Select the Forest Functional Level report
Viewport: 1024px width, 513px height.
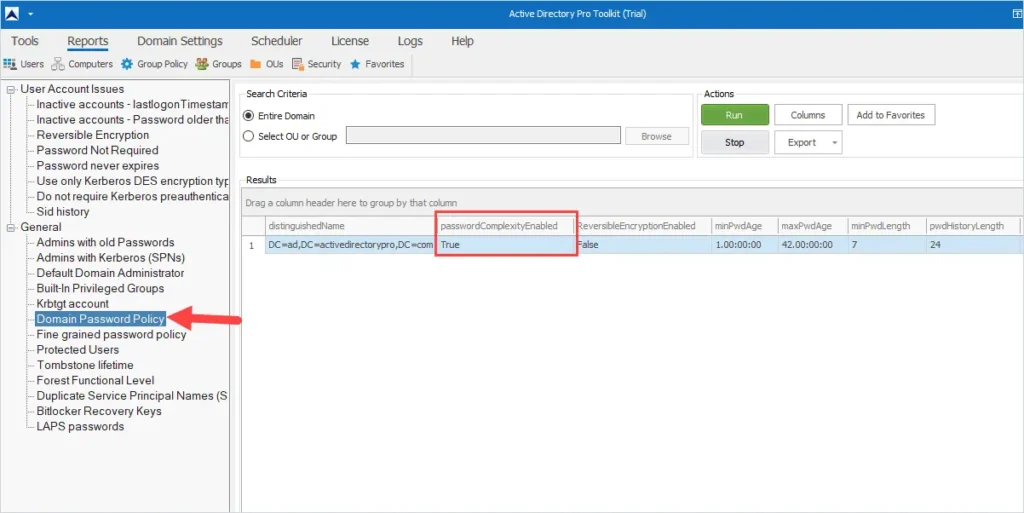(x=95, y=381)
